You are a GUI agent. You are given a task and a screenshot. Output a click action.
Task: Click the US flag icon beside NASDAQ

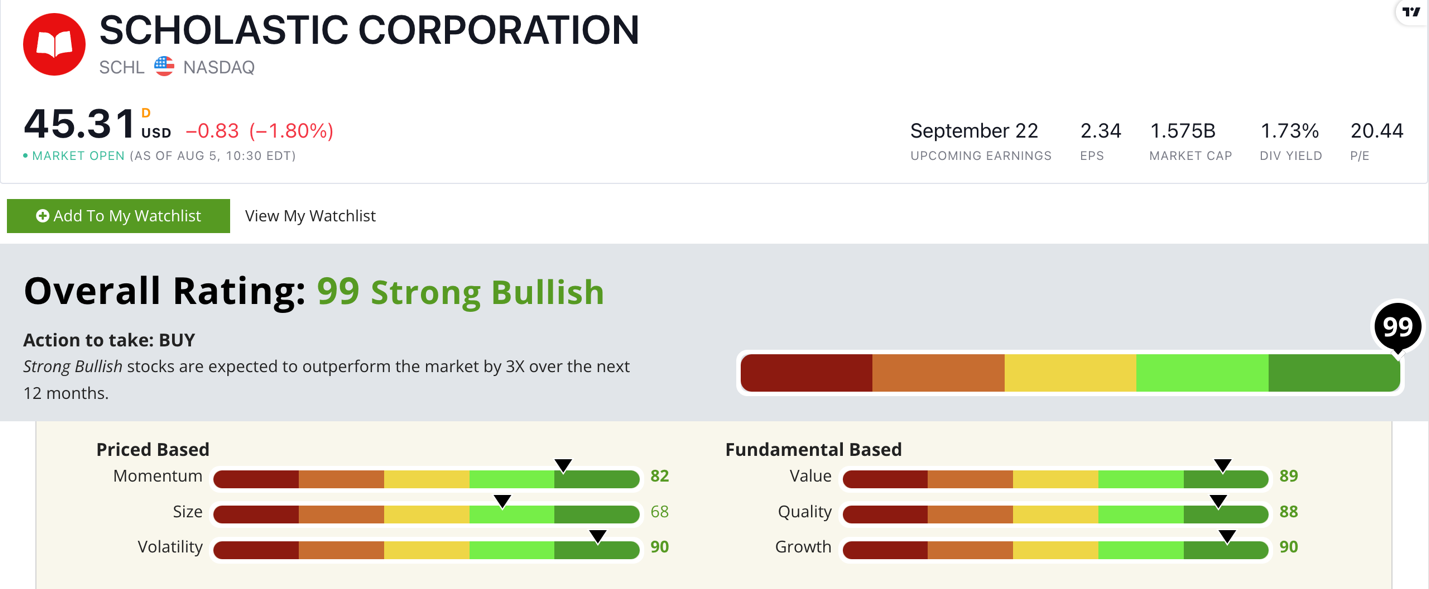(164, 67)
